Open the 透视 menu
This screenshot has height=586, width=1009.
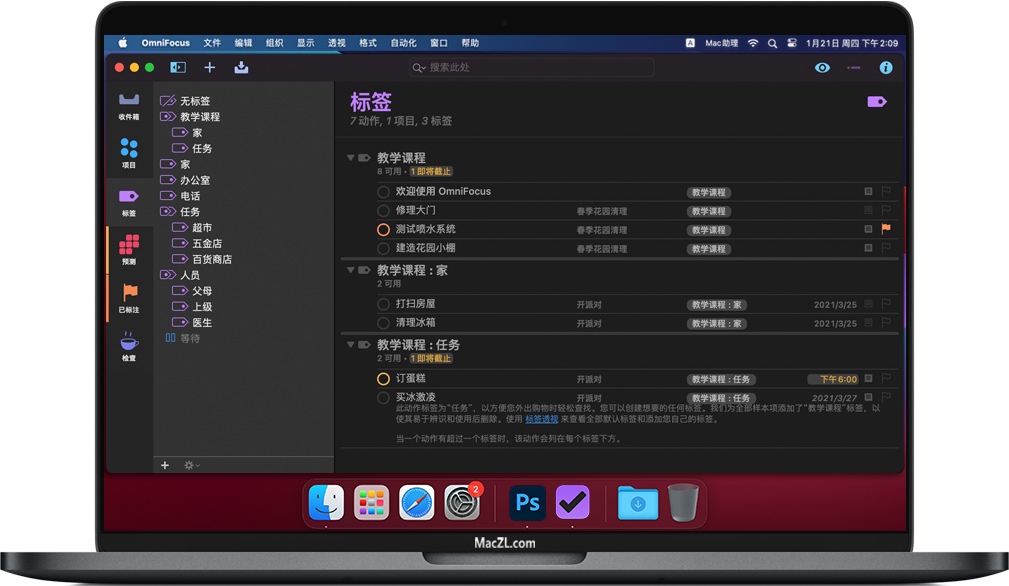click(337, 43)
